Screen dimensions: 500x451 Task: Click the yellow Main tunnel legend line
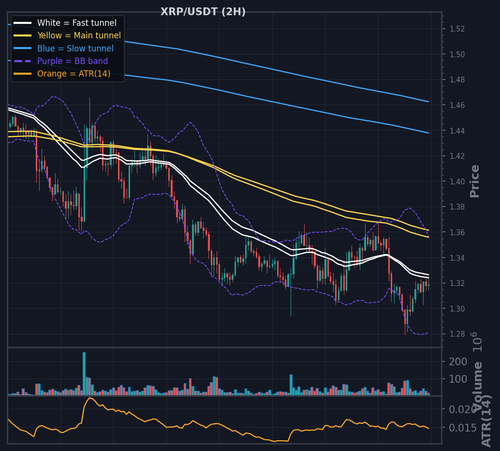22,36
